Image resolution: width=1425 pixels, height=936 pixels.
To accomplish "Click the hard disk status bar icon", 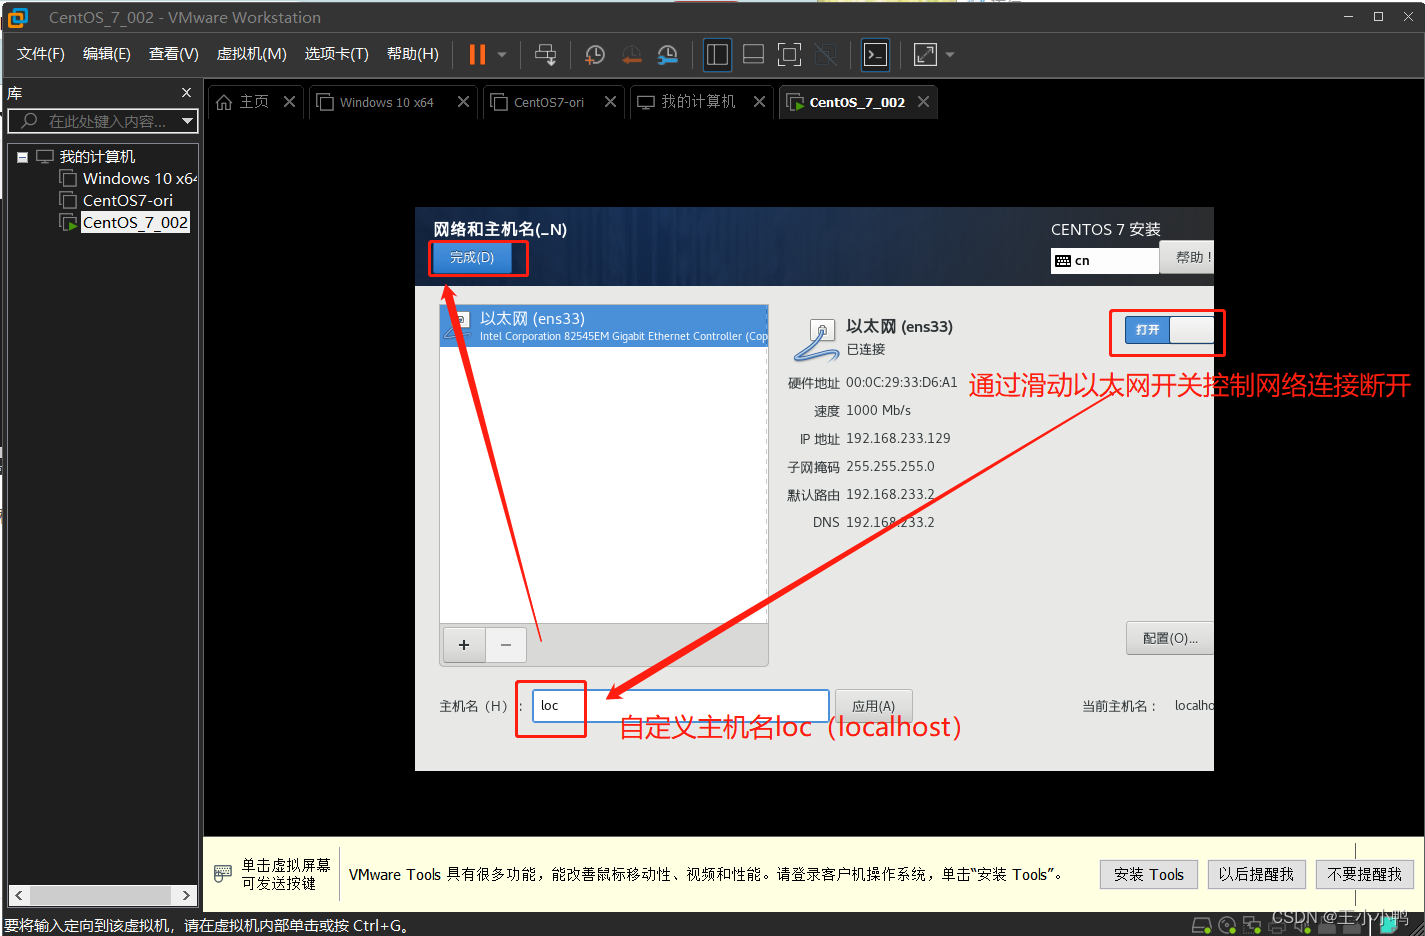I will (1202, 925).
